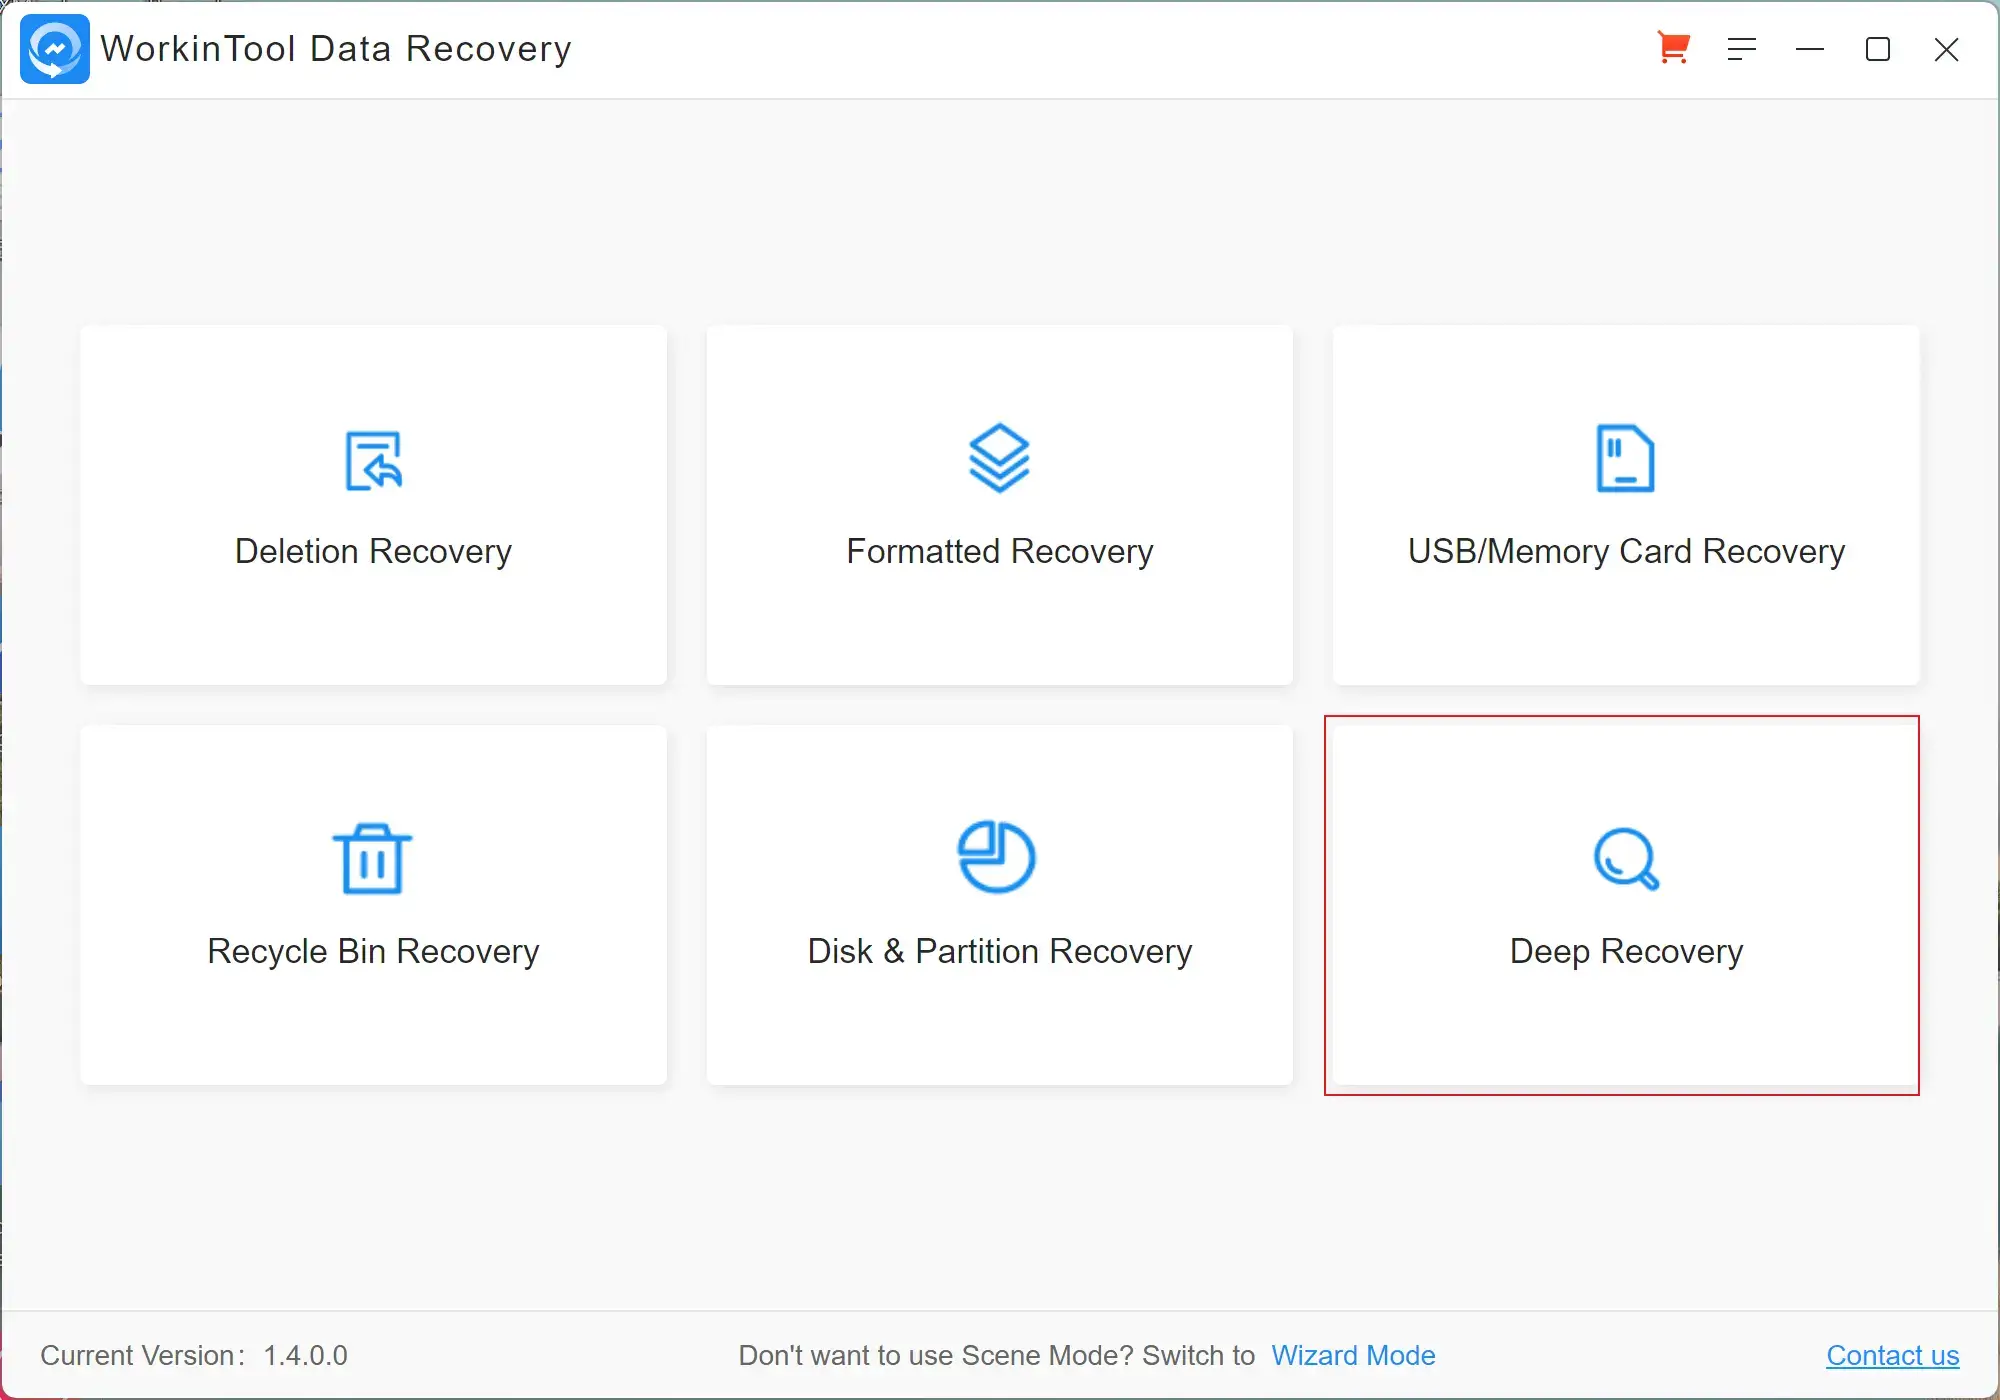The width and height of the screenshot is (2000, 1400).
Task: Maximize the application window
Action: [1878, 49]
